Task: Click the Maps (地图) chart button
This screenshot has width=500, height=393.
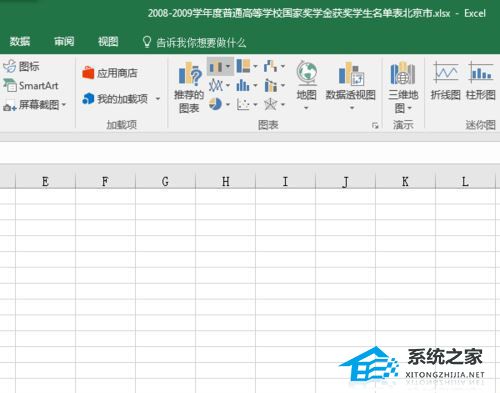Action: tap(306, 85)
